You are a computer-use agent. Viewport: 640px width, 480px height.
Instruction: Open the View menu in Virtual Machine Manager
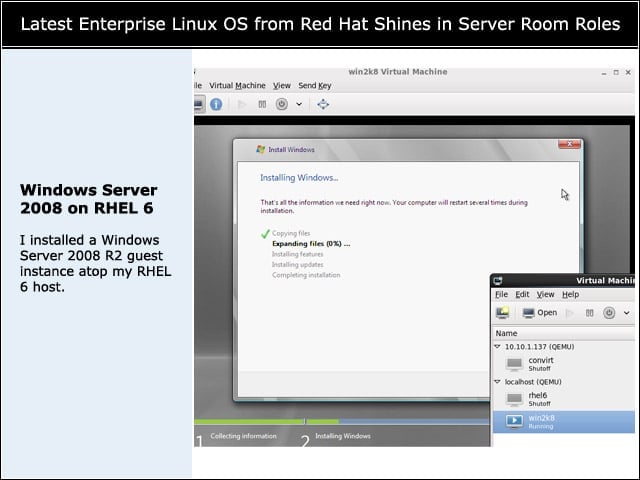click(x=545, y=294)
